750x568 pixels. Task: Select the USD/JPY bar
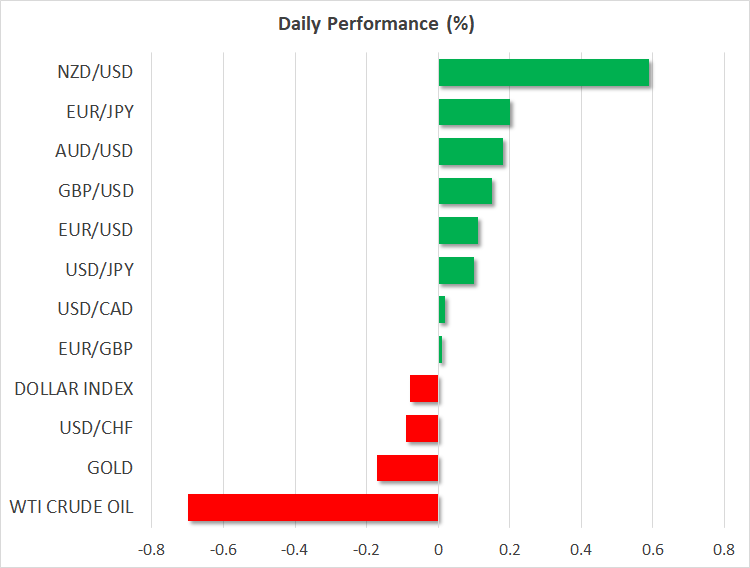click(x=456, y=271)
